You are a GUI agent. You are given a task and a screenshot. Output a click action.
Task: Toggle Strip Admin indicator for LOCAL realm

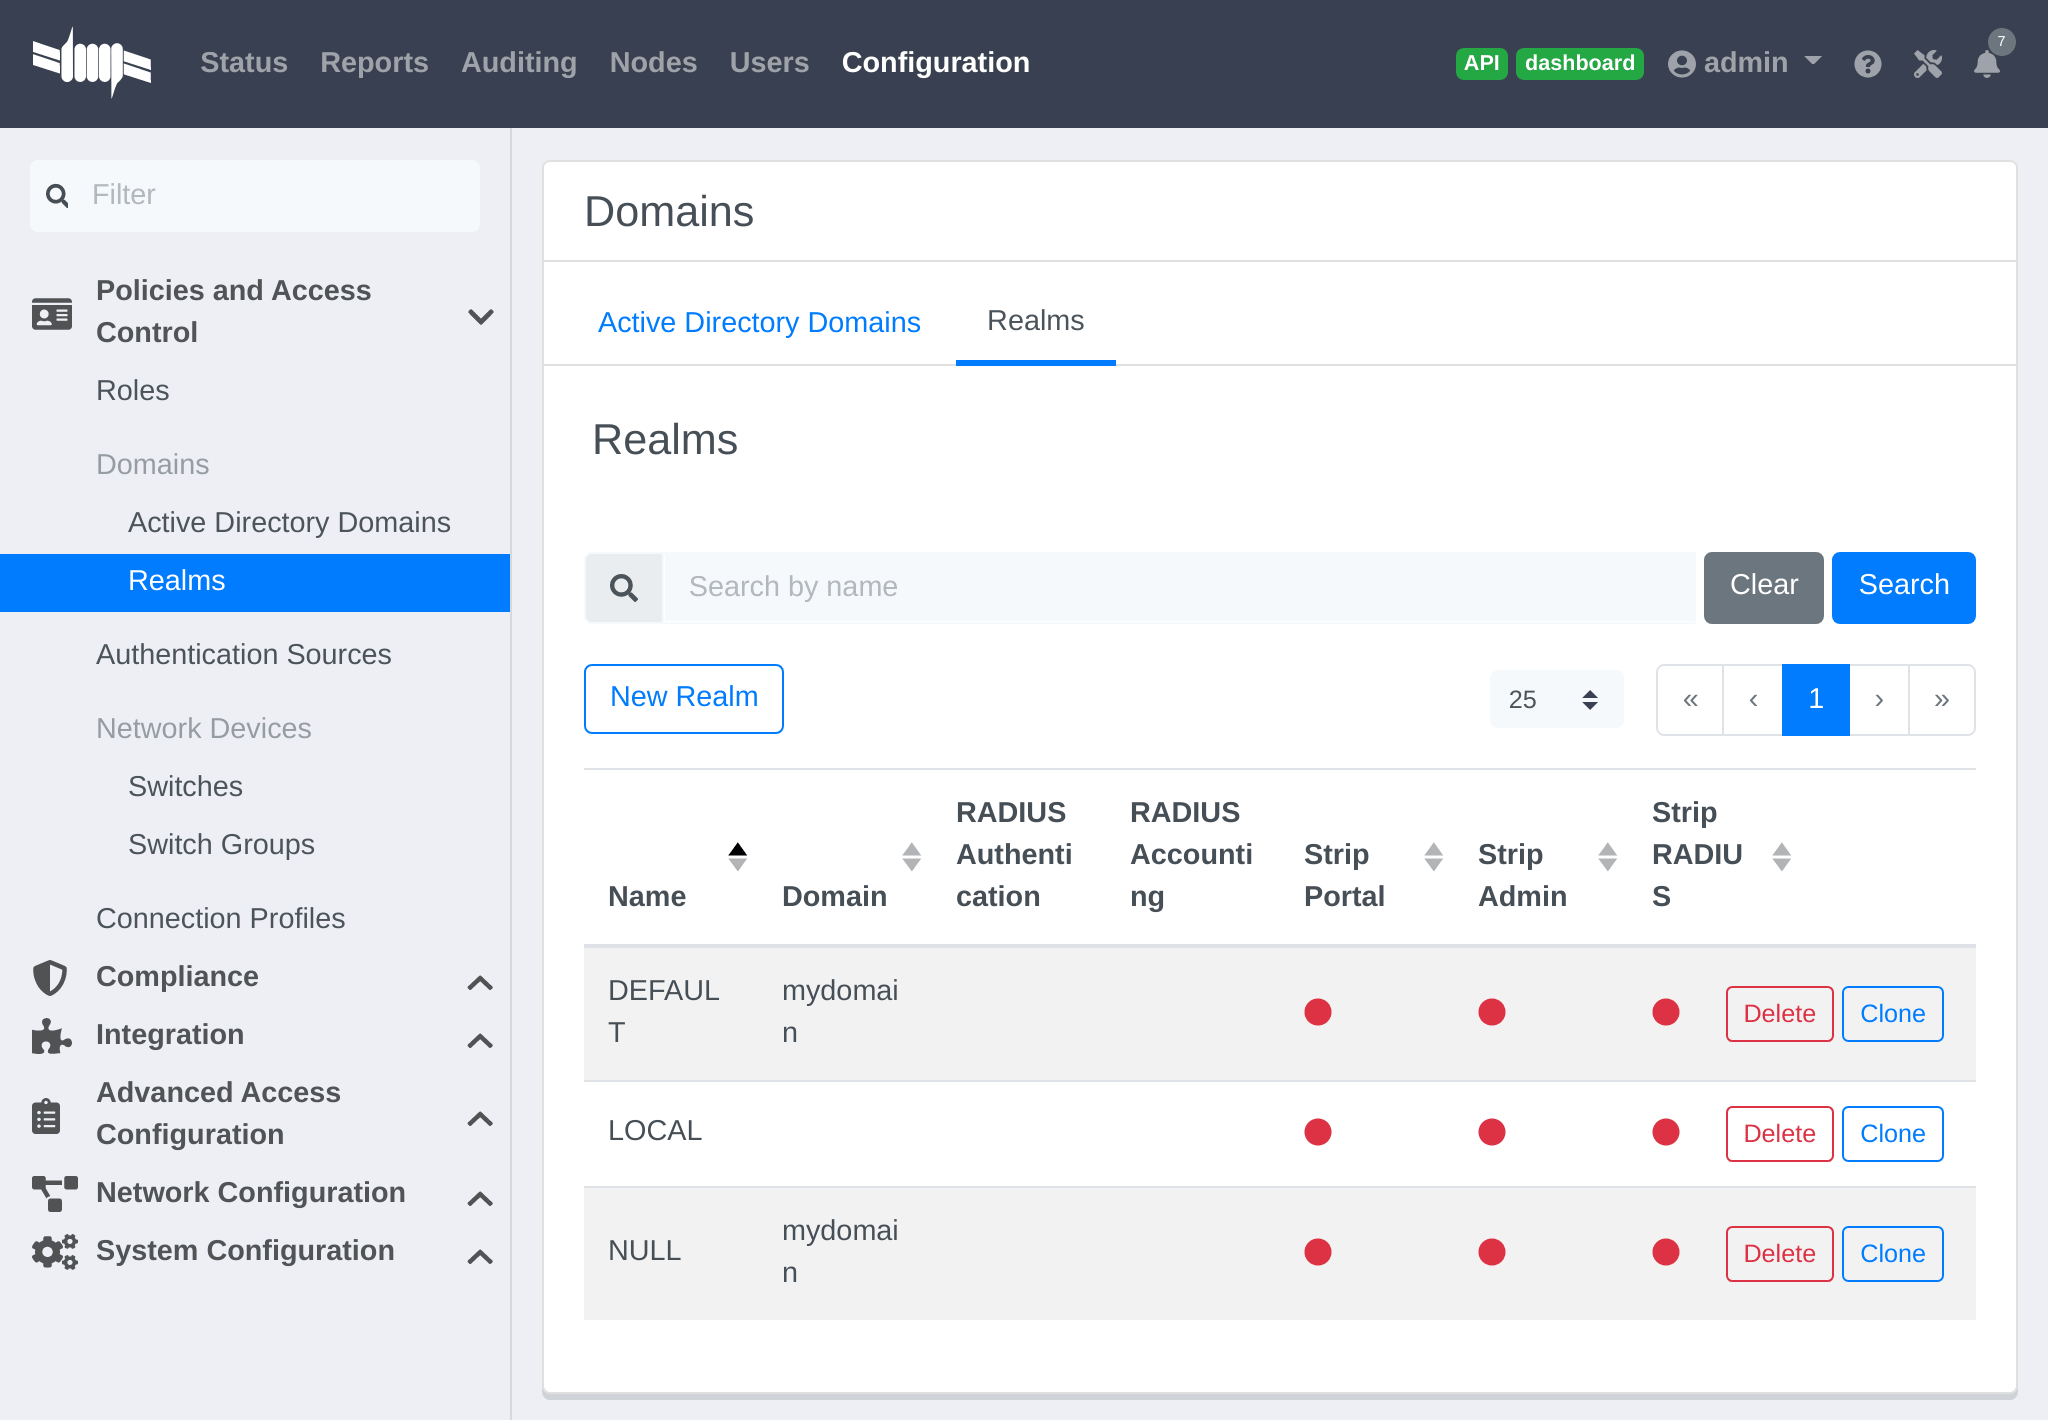point(1492,1132)
